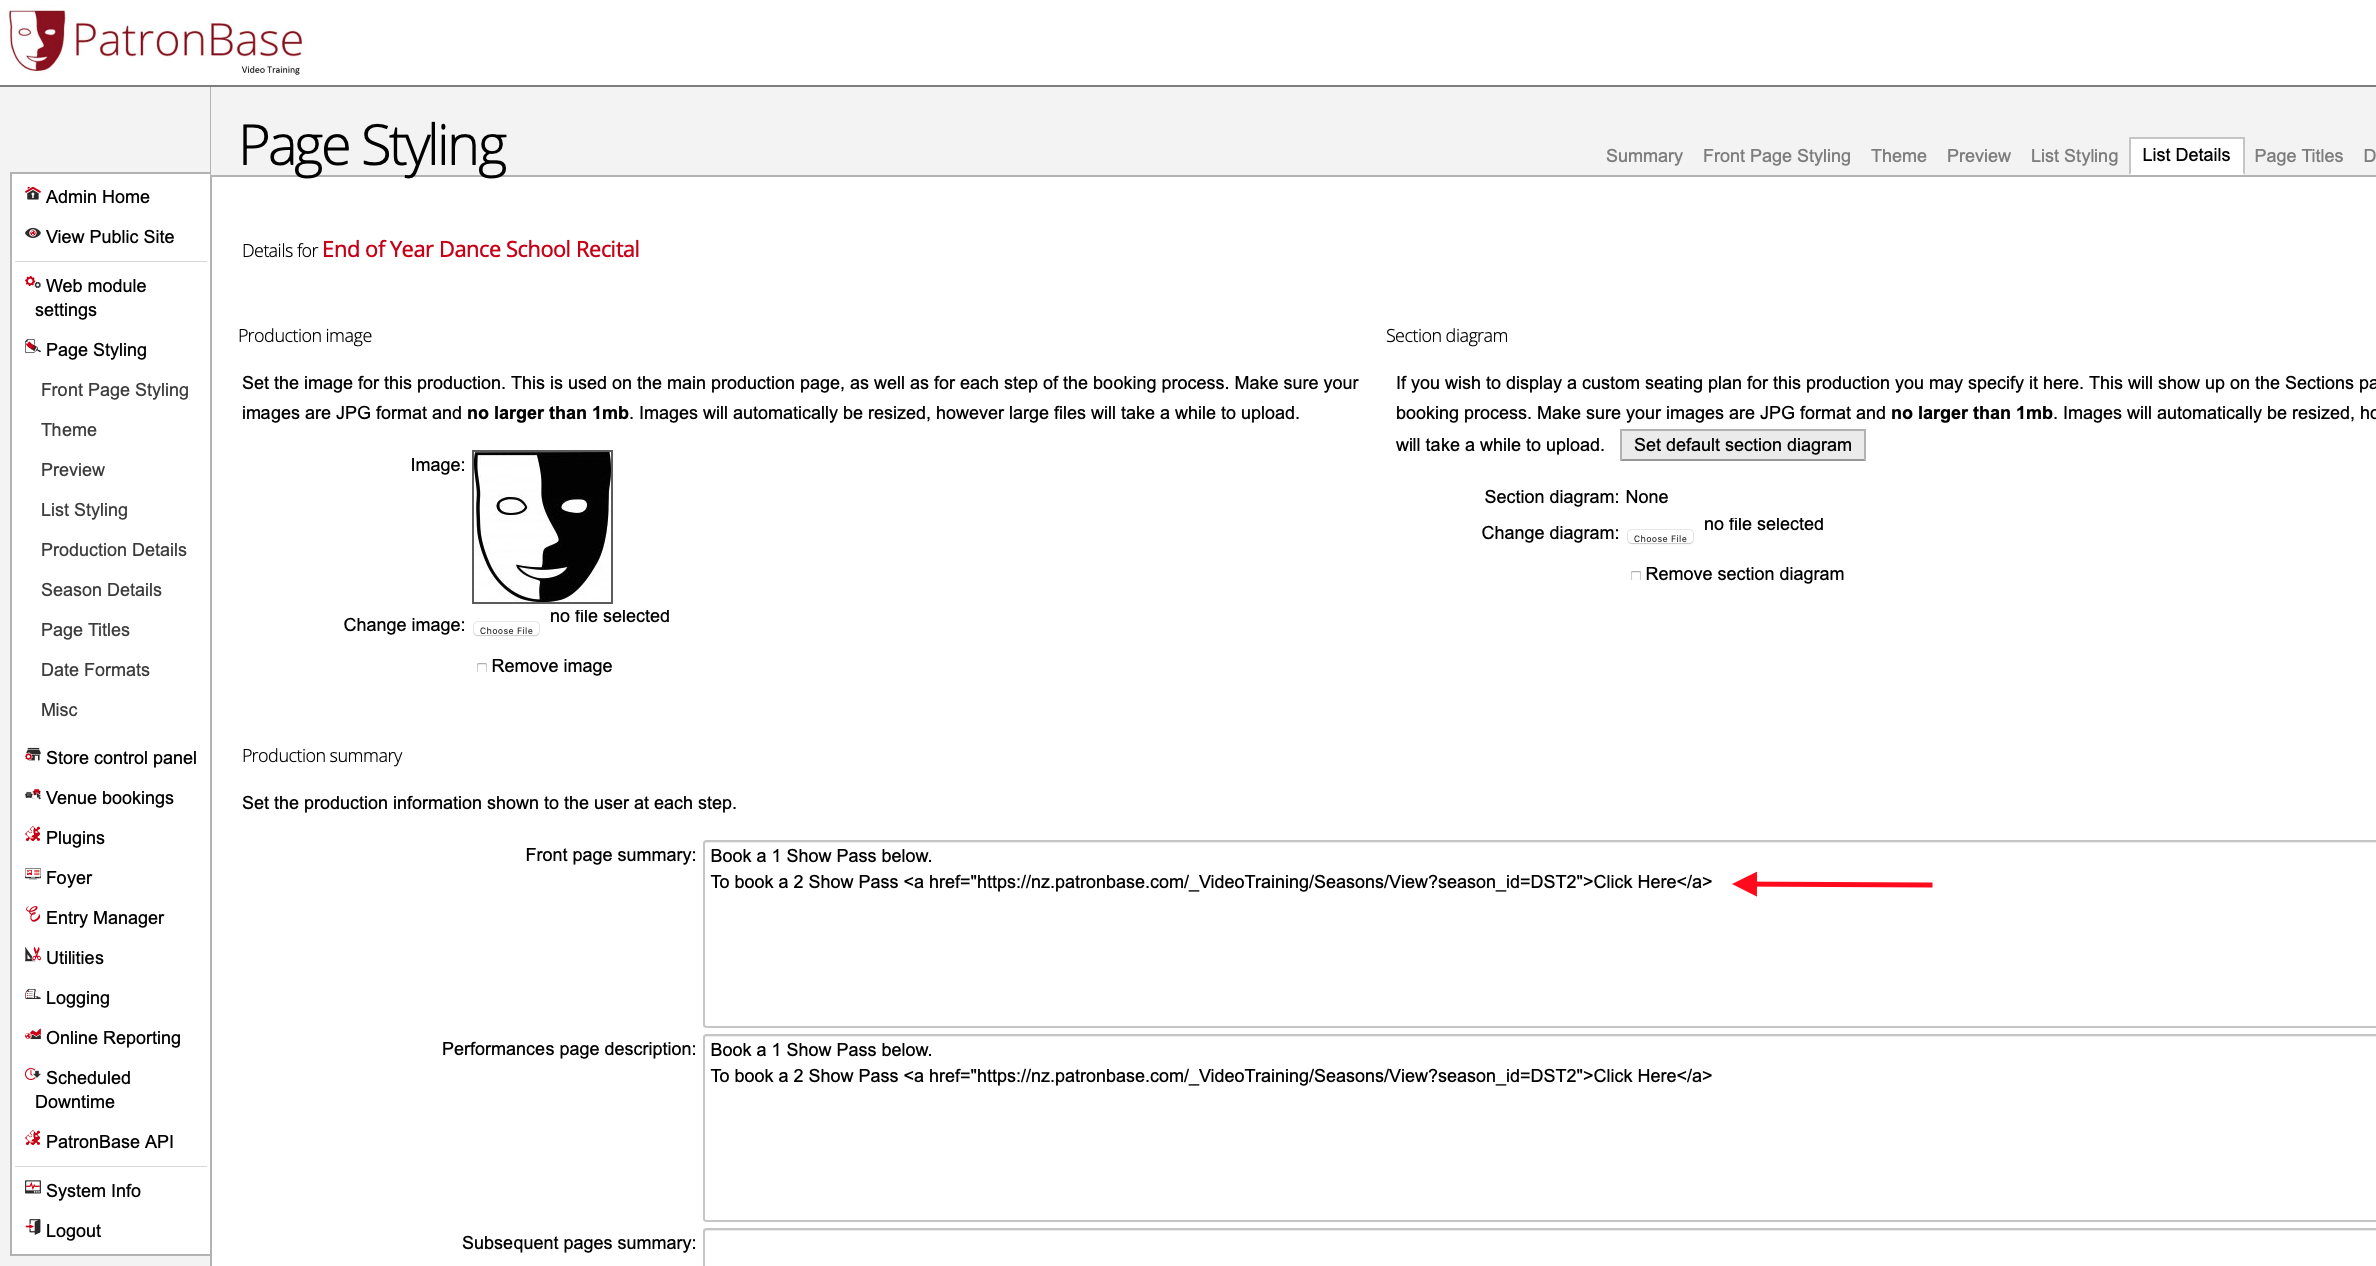Click the Scheduled Downtime clock icon
Screen dimensions: 2376x1266
tap(32, 1075)
